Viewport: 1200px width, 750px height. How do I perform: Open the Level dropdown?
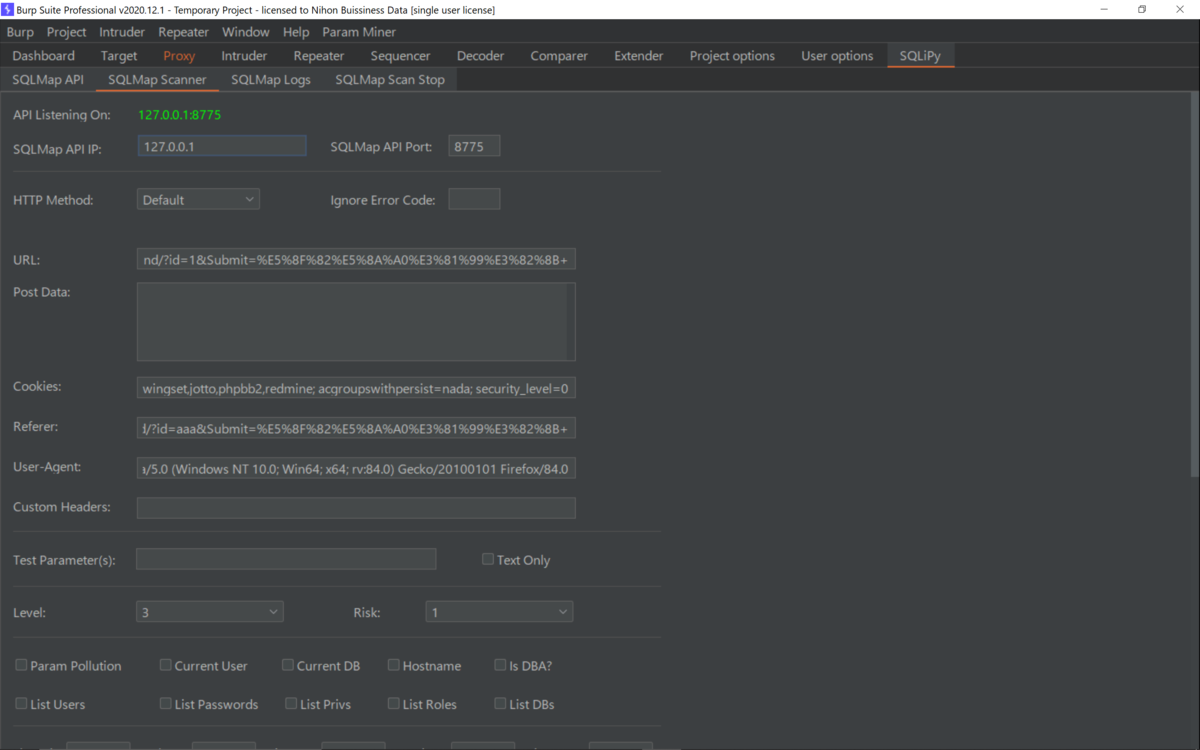[x=209, y=612]
